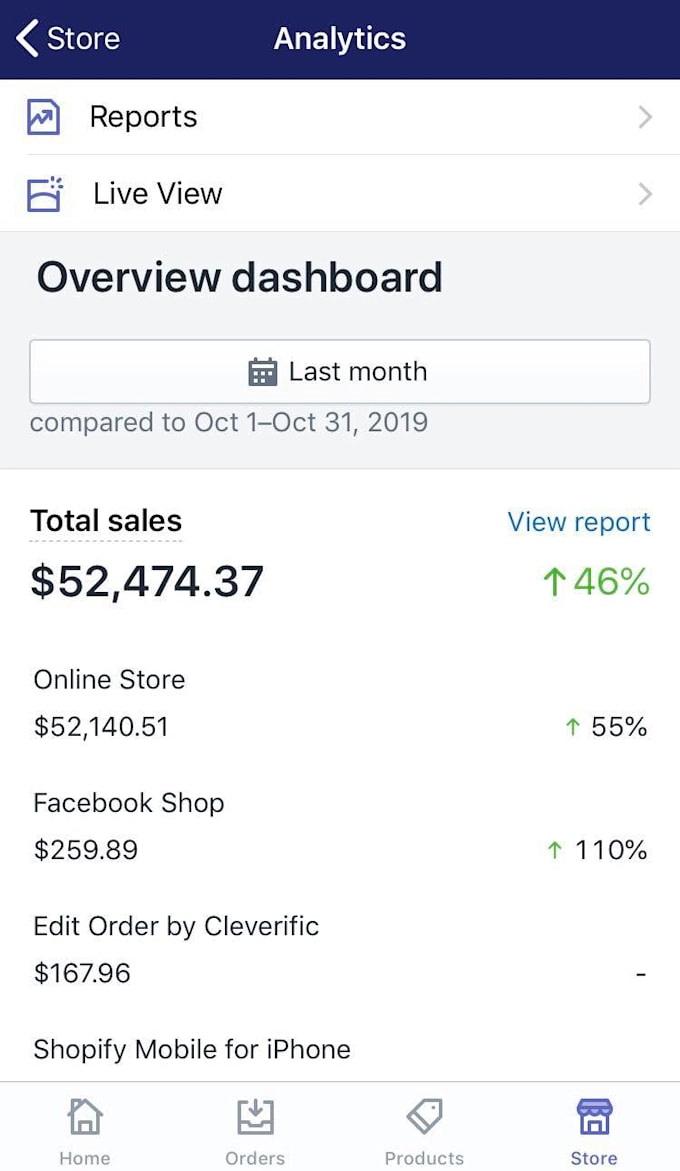Tap the Total sales heading
This screenshot has height=1171, width=680.
[106, 521]
